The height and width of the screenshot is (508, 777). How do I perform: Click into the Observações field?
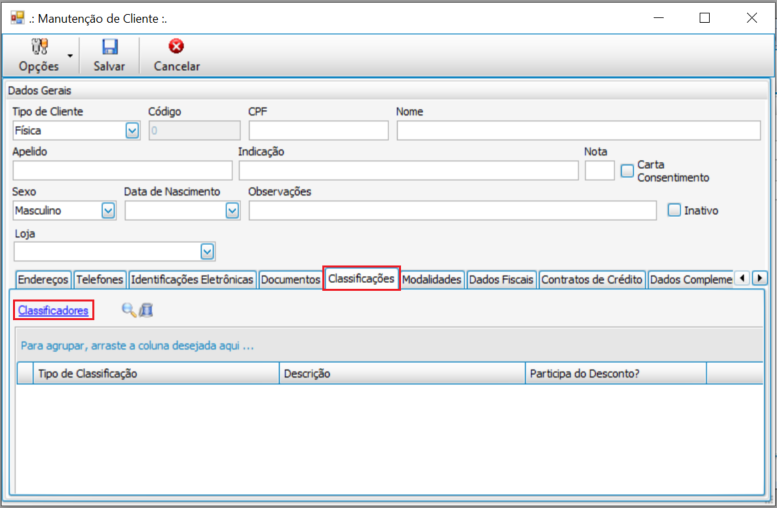(x=452, y=211)
